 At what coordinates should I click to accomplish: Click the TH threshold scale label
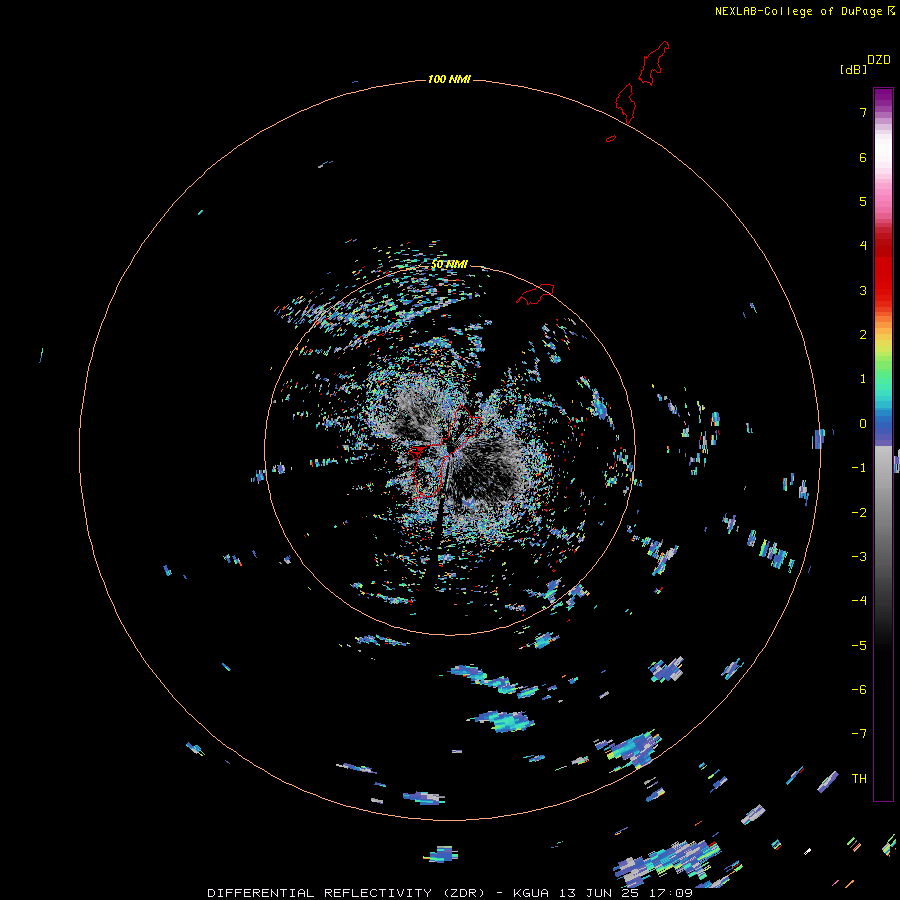[x=859, y=779]
